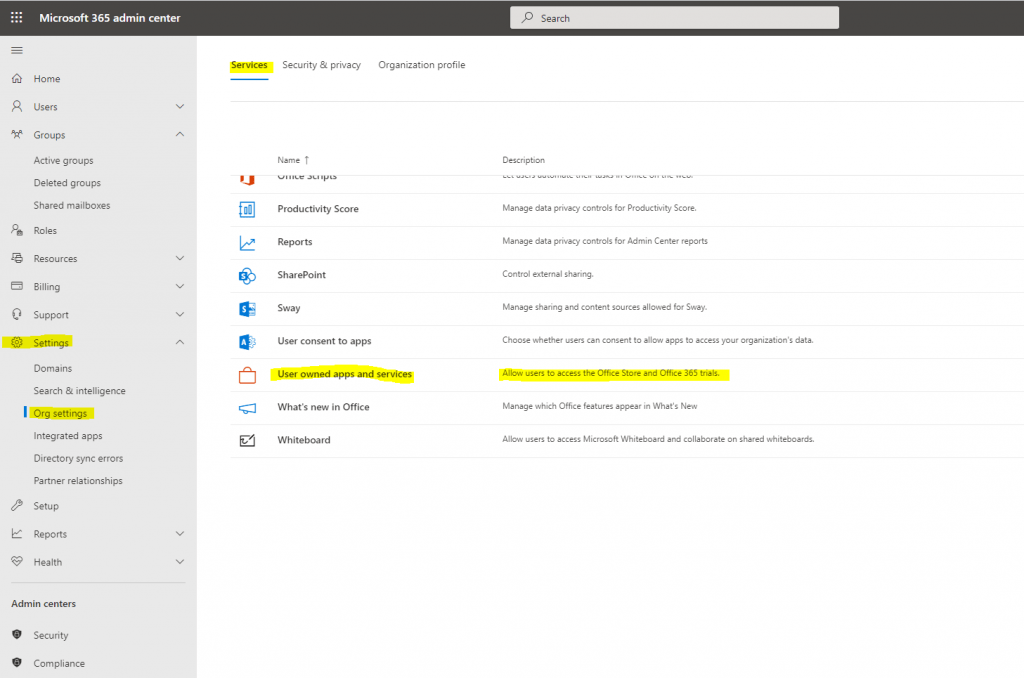Click the Billing card icon

[17, 286]
